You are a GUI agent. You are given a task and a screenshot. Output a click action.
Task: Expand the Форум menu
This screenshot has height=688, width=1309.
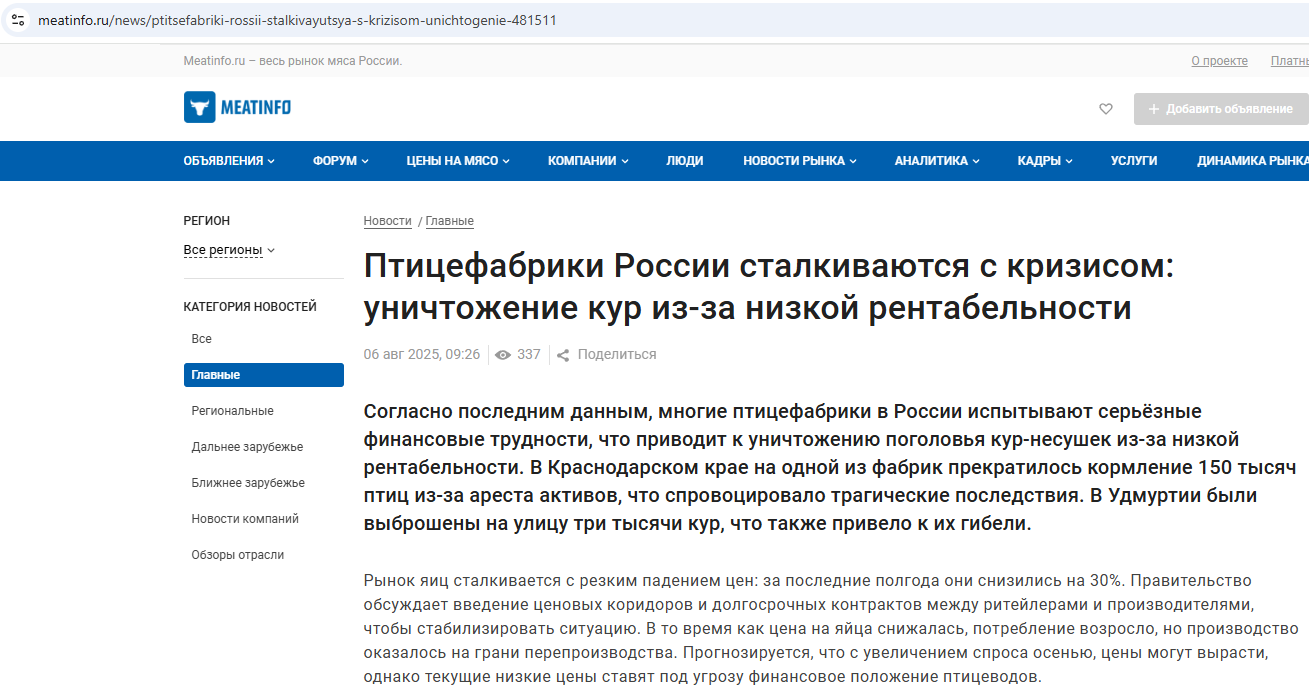(340, 161)
